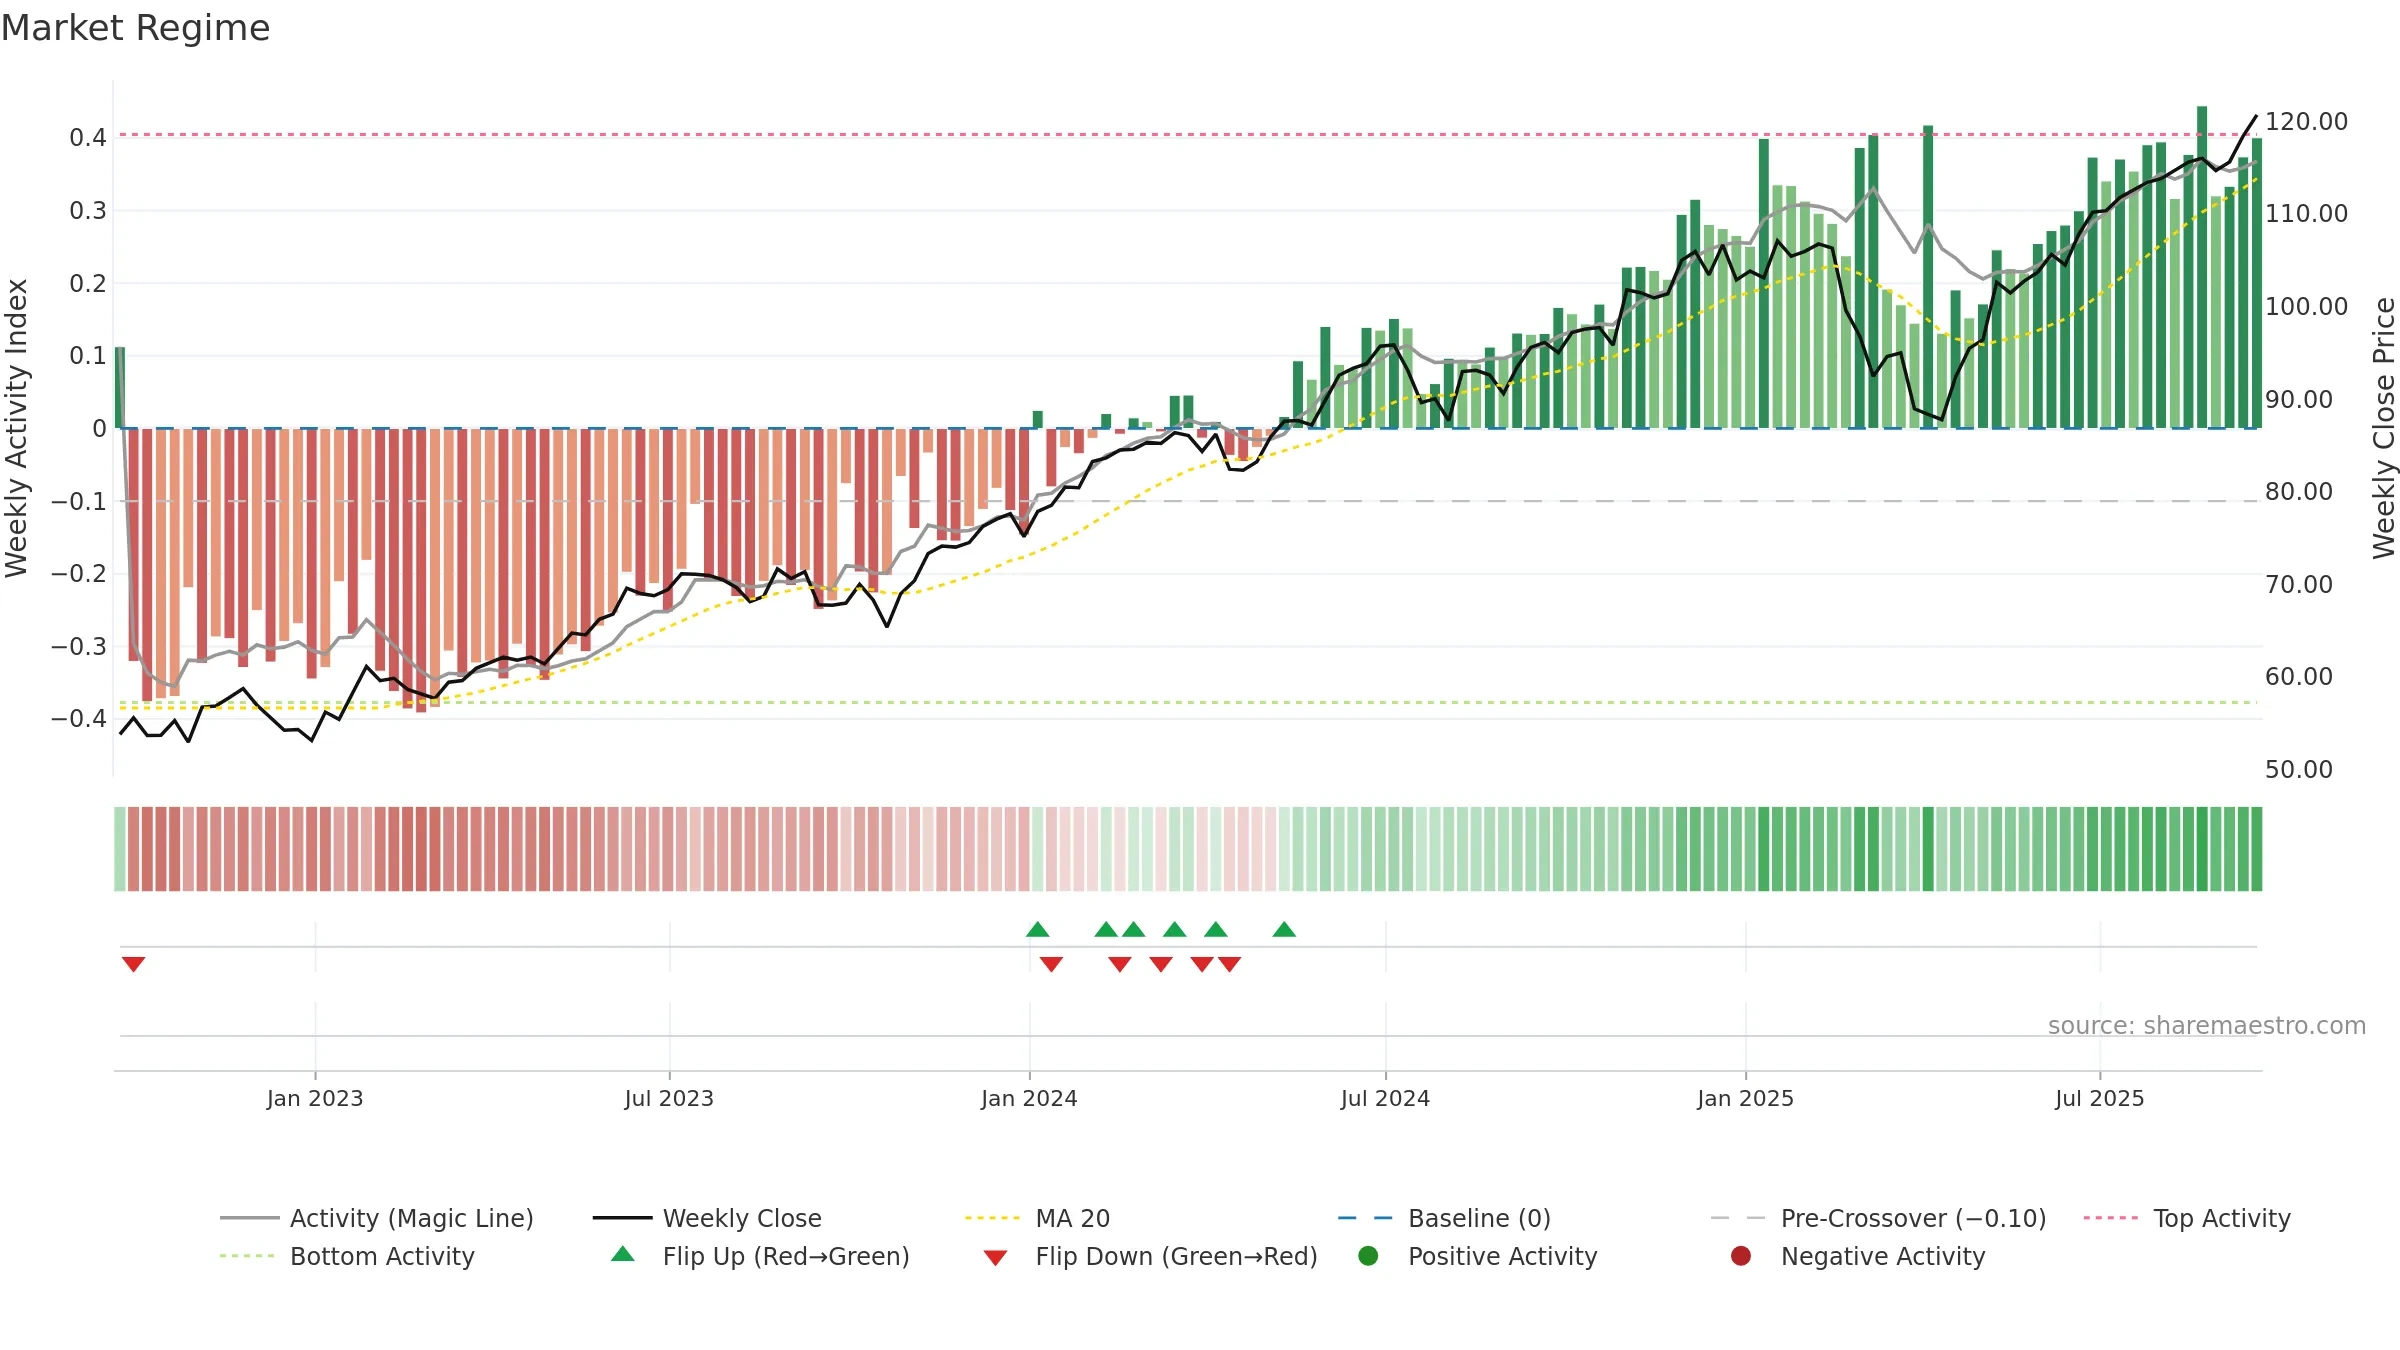Screen dimensions: 2400x1350
Task: Click the Market Regime chart title
Action: point(135,28)
